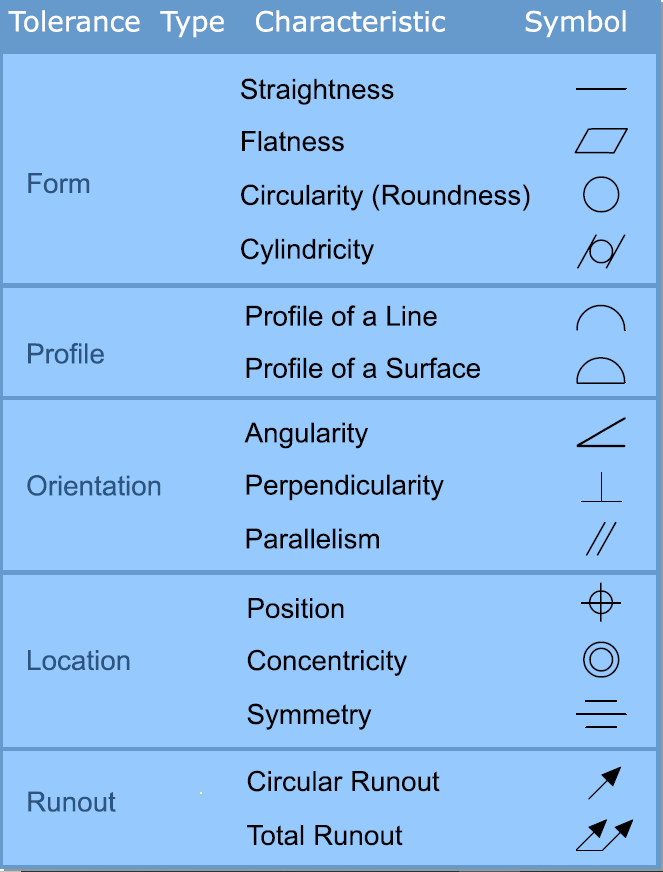Select the Profile of a Surface symbol

(601, 370)
